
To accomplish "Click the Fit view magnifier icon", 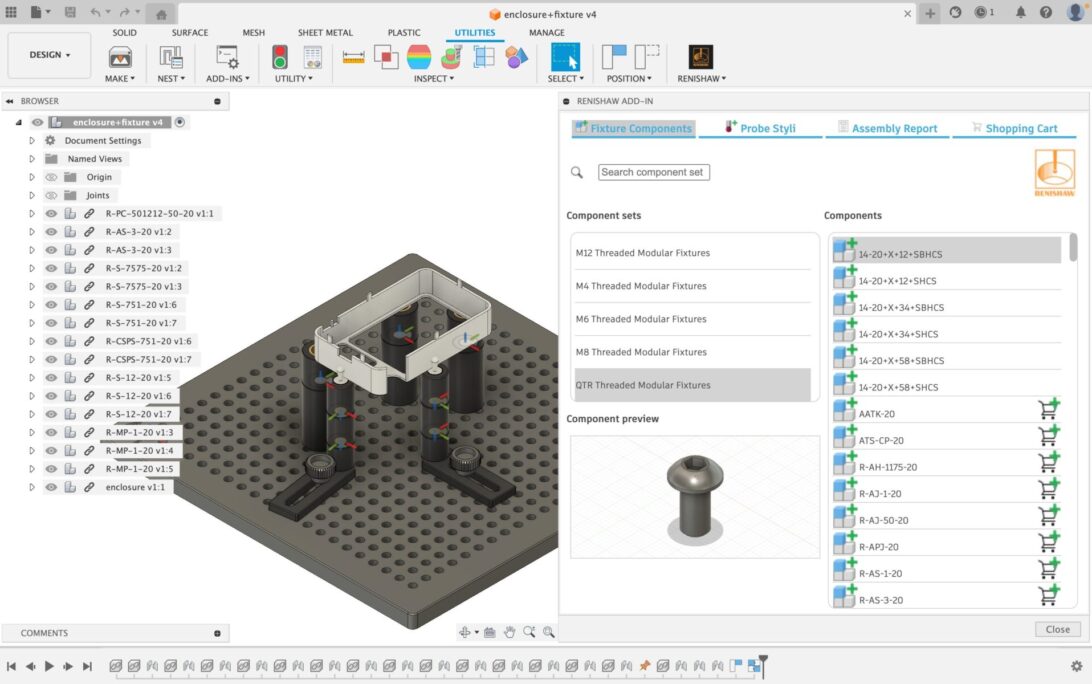I will tap(548, 632).
